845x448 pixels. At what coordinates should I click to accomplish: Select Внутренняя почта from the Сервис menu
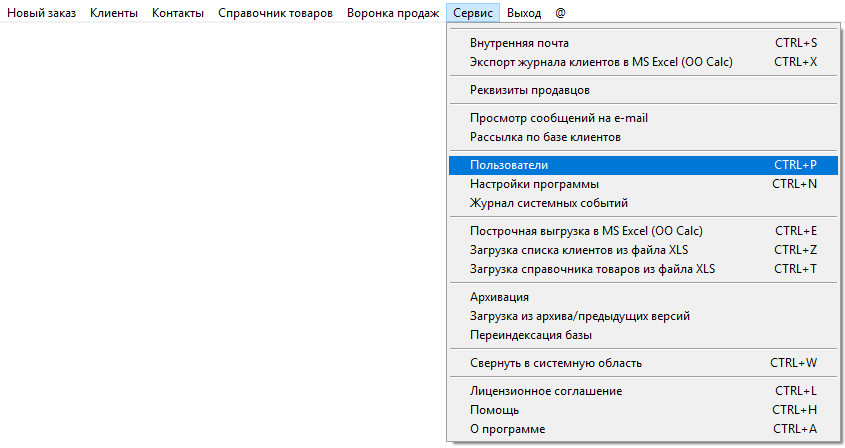tap(519, 43)
